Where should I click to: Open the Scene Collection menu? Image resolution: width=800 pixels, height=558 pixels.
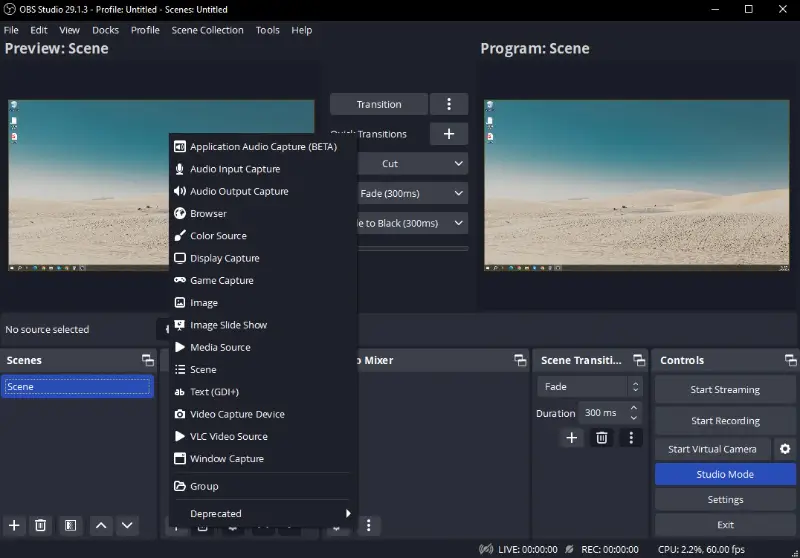pyautogui.click(x=207, y=30)
